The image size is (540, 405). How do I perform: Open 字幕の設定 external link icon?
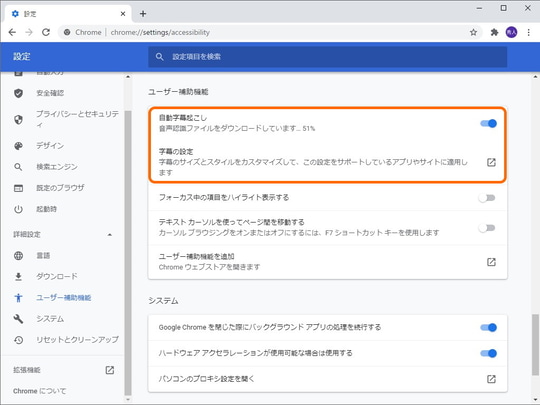(x=491, y=162)
